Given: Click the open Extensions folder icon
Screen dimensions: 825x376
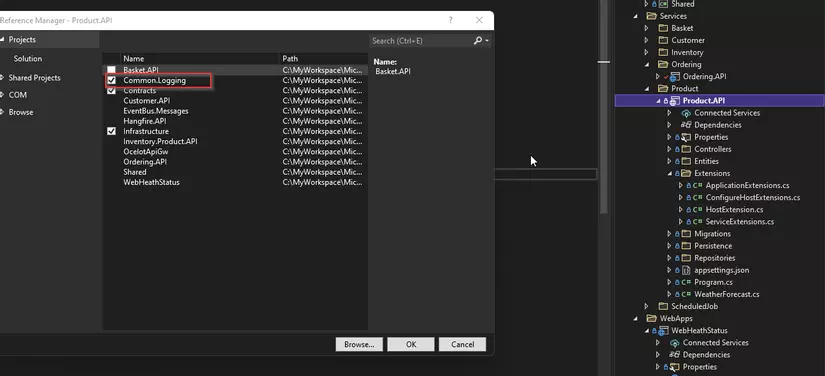Looking at the screenshot, I should click(686, 174).
